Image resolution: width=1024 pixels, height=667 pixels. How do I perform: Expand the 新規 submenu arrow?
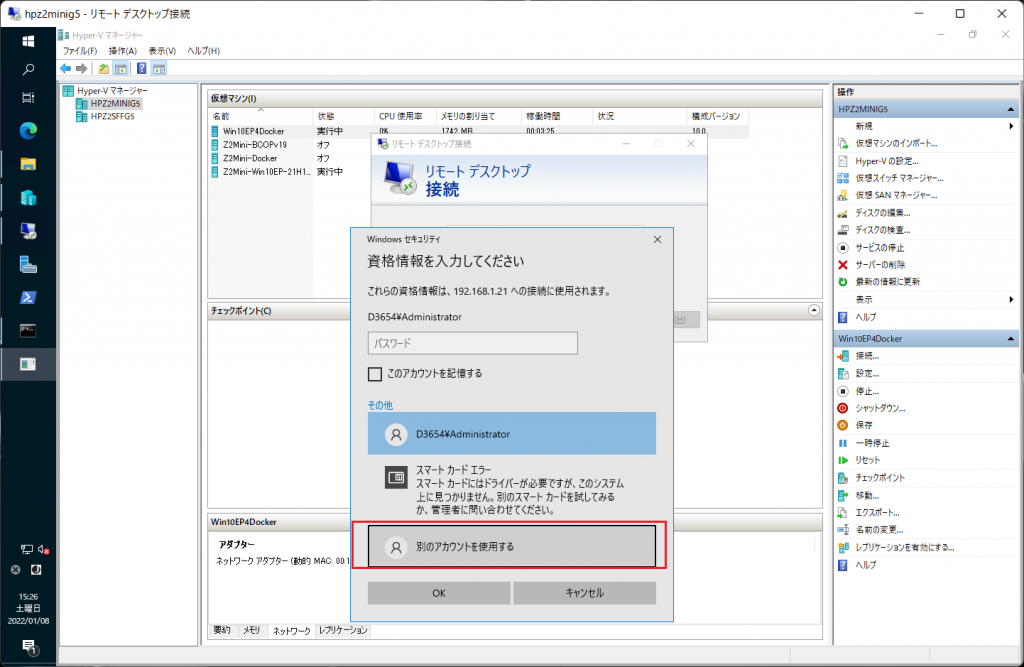1011,126
